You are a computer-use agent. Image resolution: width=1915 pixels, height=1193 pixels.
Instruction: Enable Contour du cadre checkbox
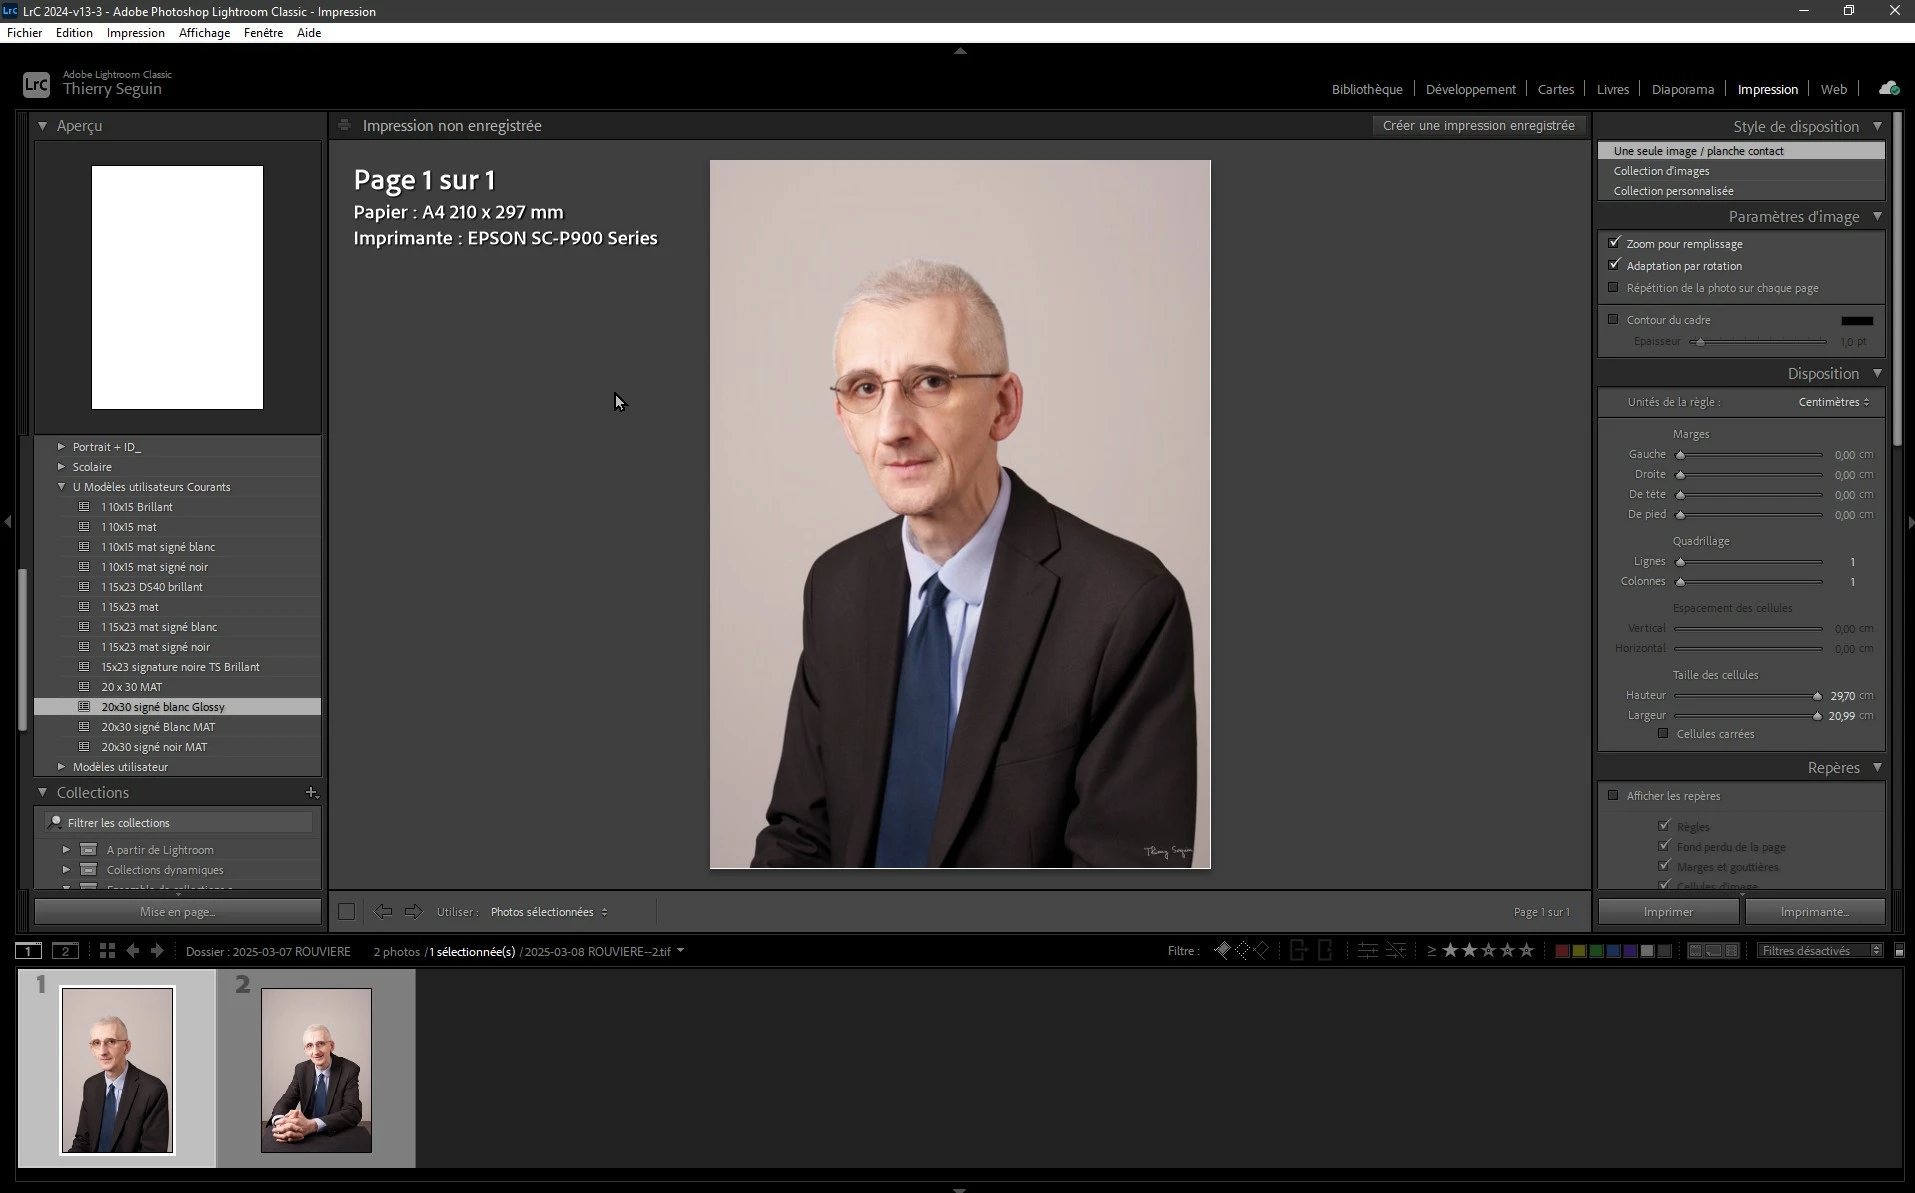(x=1613, y=320)
